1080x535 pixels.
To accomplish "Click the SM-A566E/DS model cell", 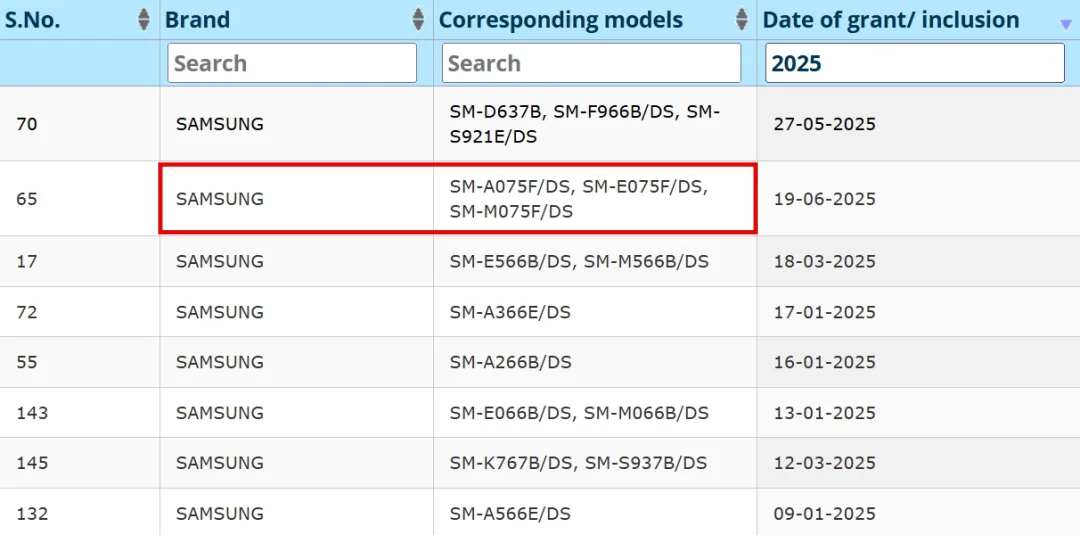I will click(595, 512).
